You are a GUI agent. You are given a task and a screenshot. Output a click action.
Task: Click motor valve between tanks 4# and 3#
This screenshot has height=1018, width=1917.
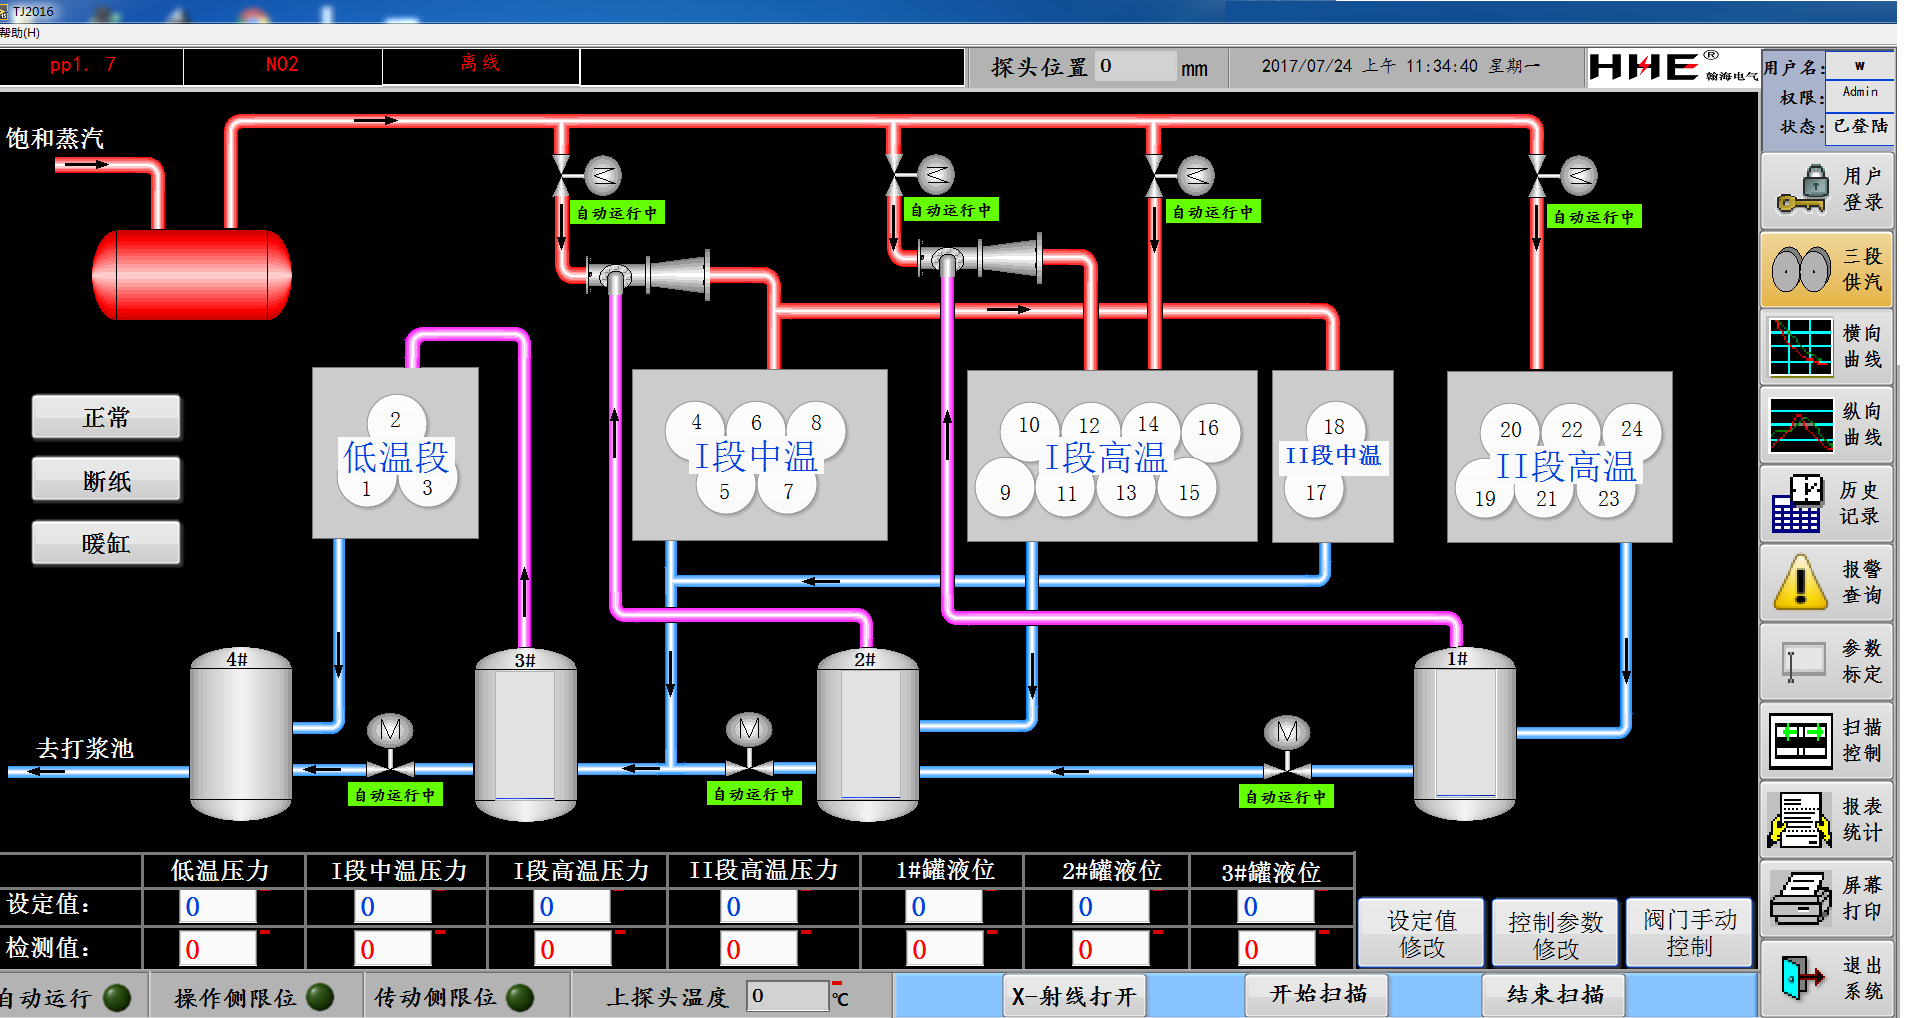click(390, 746)
